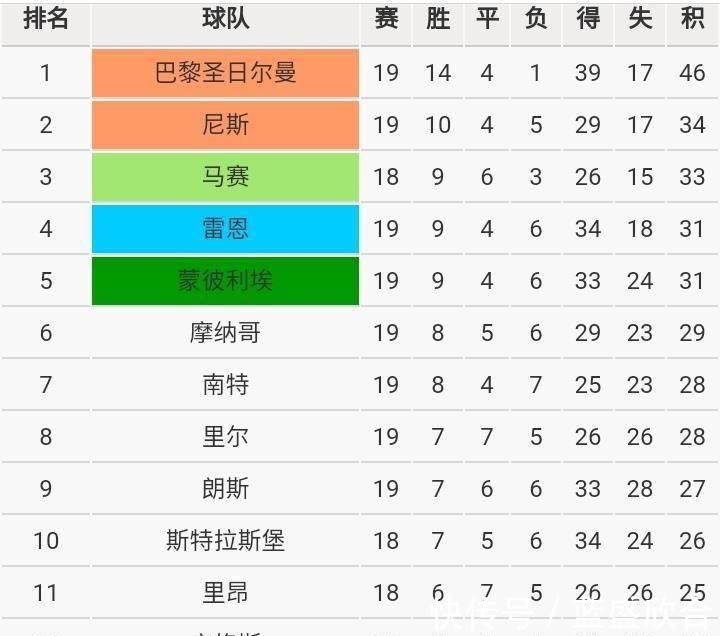720x636 pixels.
Task: Open the 斯特拉斯堡 team entry
Action: coord(225,540)
